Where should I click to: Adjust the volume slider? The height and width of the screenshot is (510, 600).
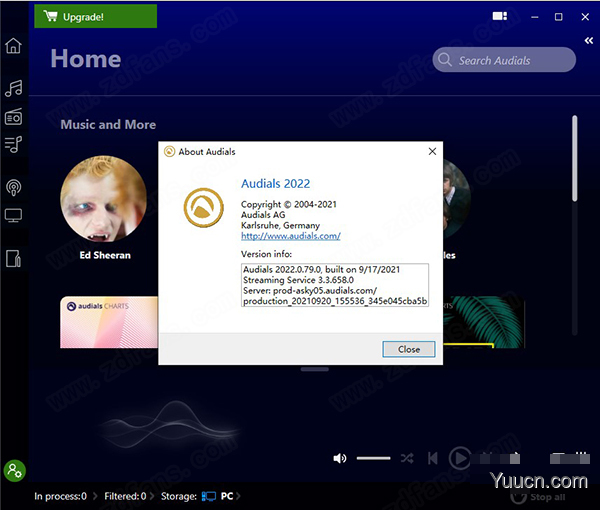click(x=373, y=458)
